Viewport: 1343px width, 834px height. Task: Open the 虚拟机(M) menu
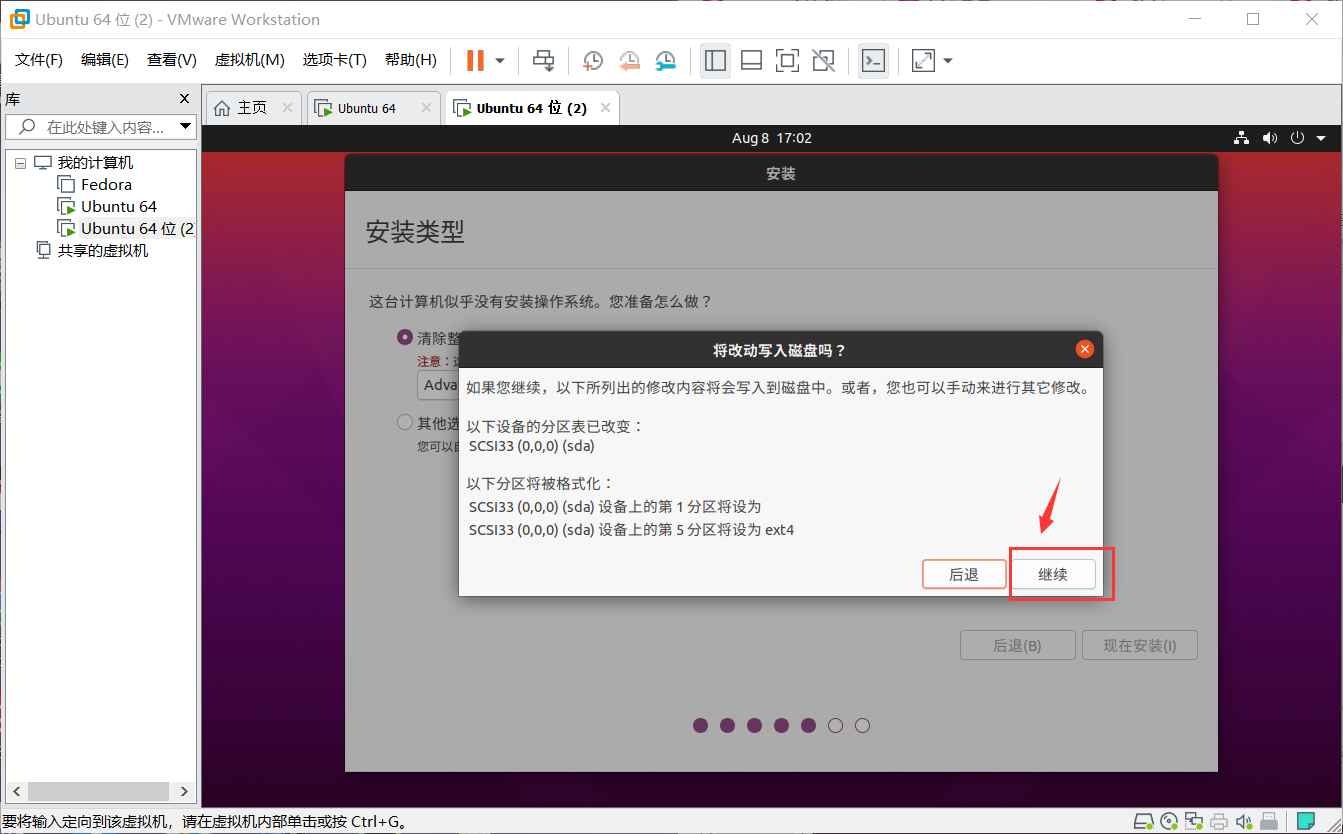click(249, 60)
